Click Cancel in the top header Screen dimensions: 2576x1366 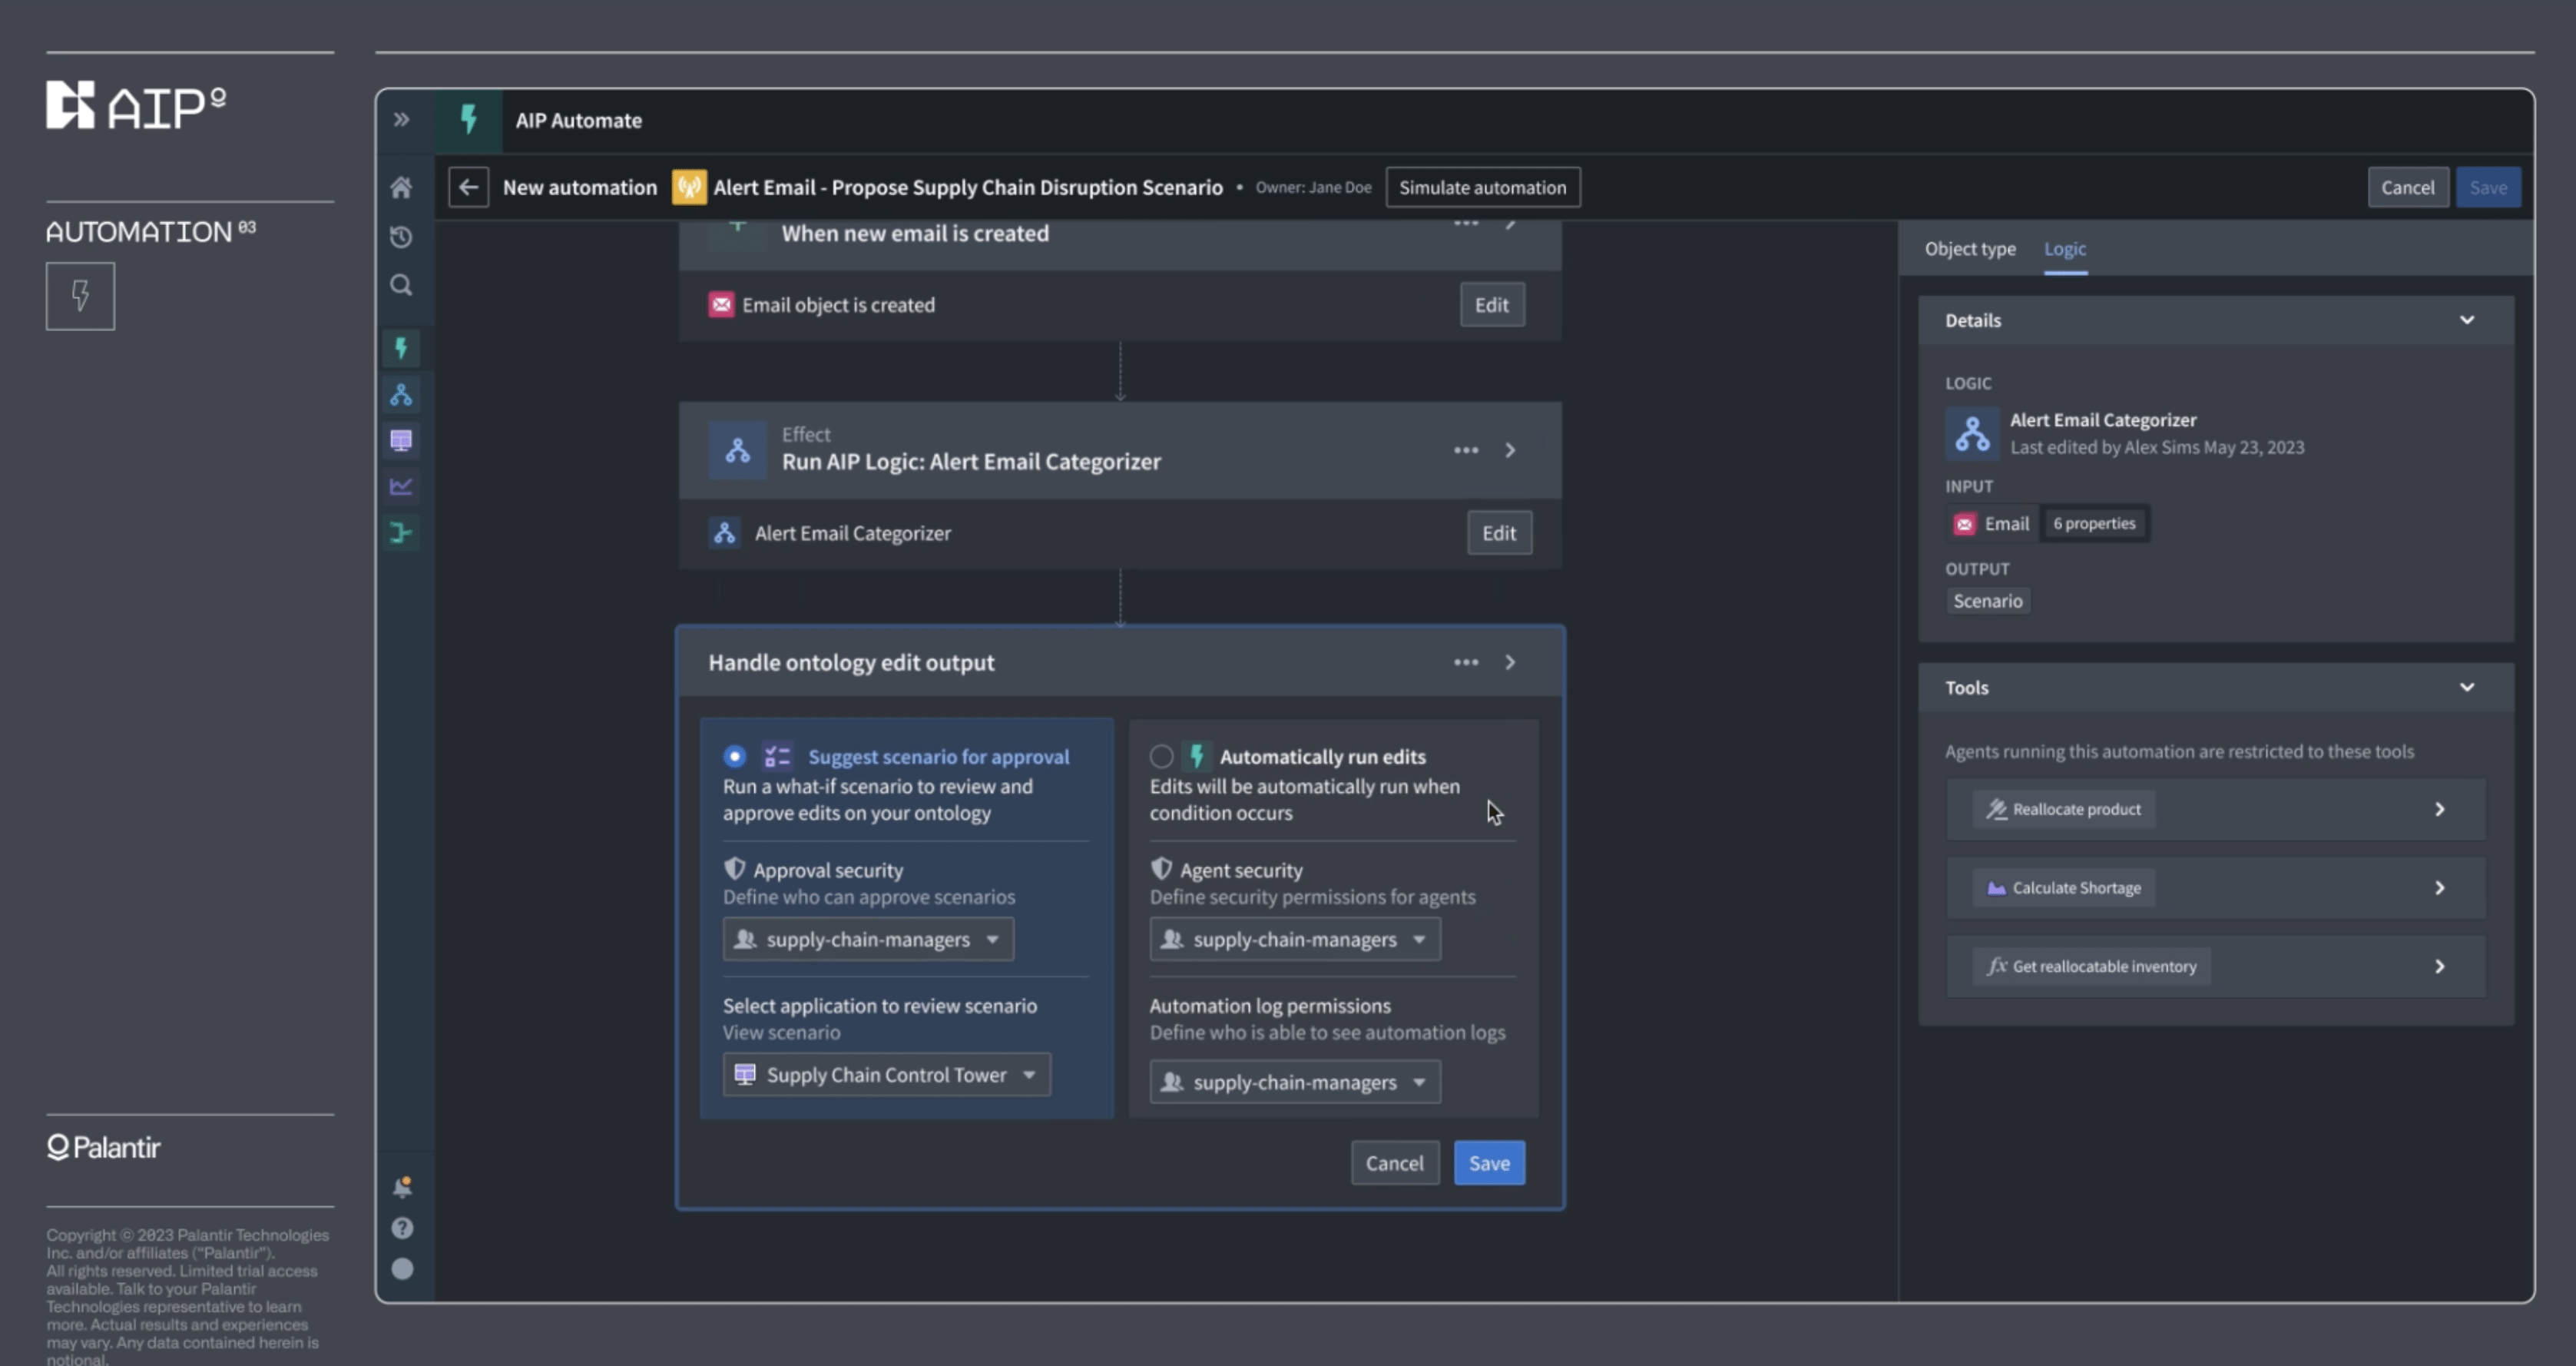2408,187
